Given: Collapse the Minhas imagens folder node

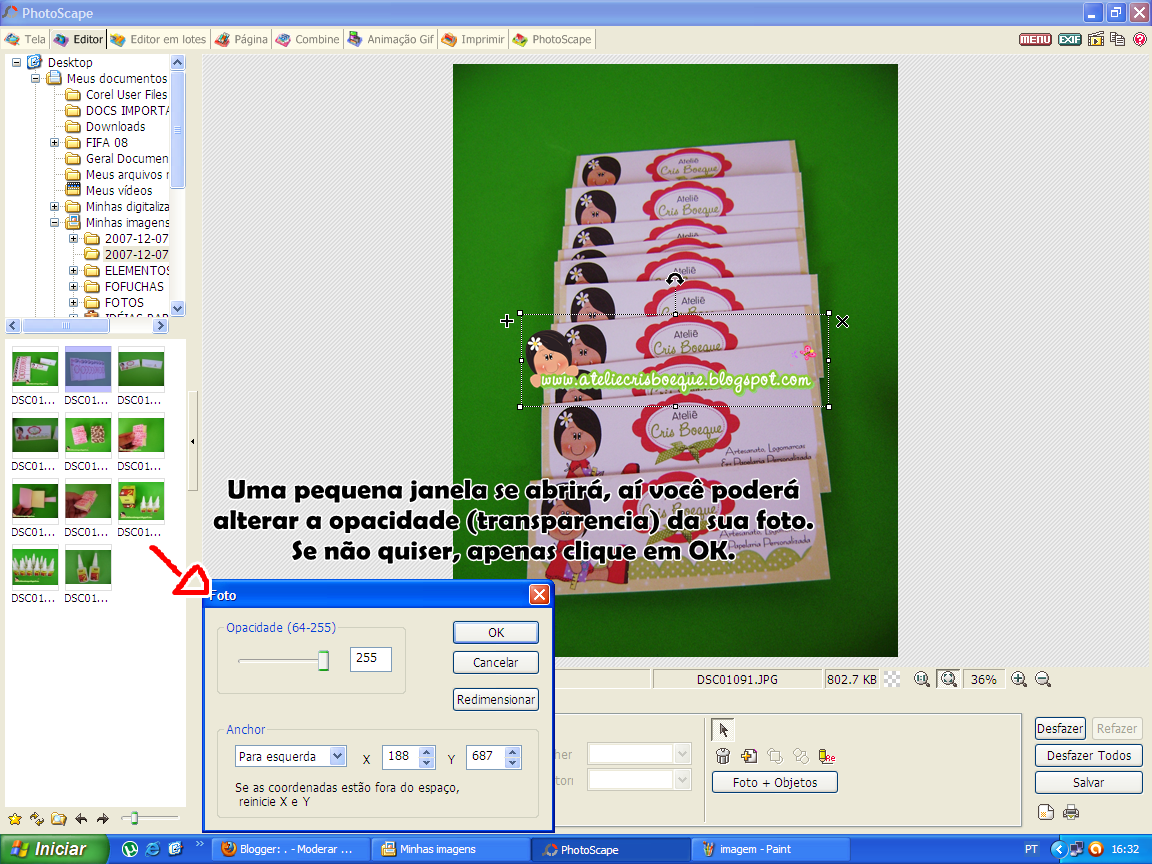Looking at the screenshot, I should [54, 223].
